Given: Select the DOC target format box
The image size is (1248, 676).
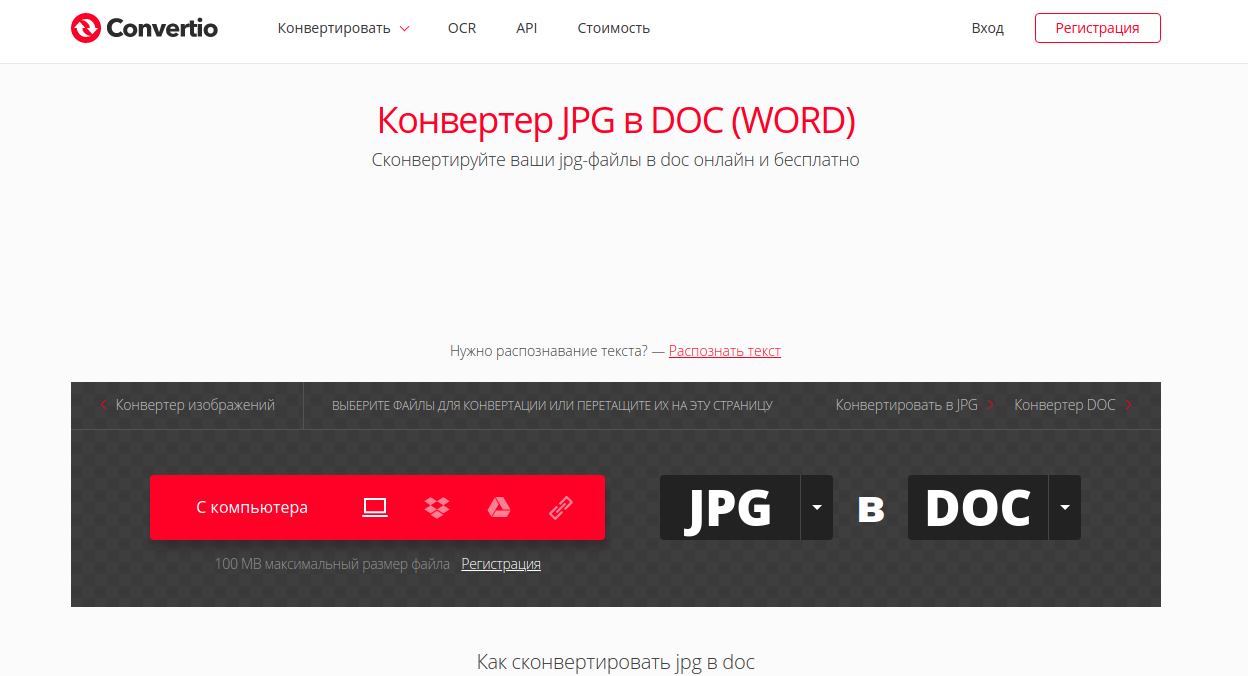Looking at the screenshot, I should point(978,507).
